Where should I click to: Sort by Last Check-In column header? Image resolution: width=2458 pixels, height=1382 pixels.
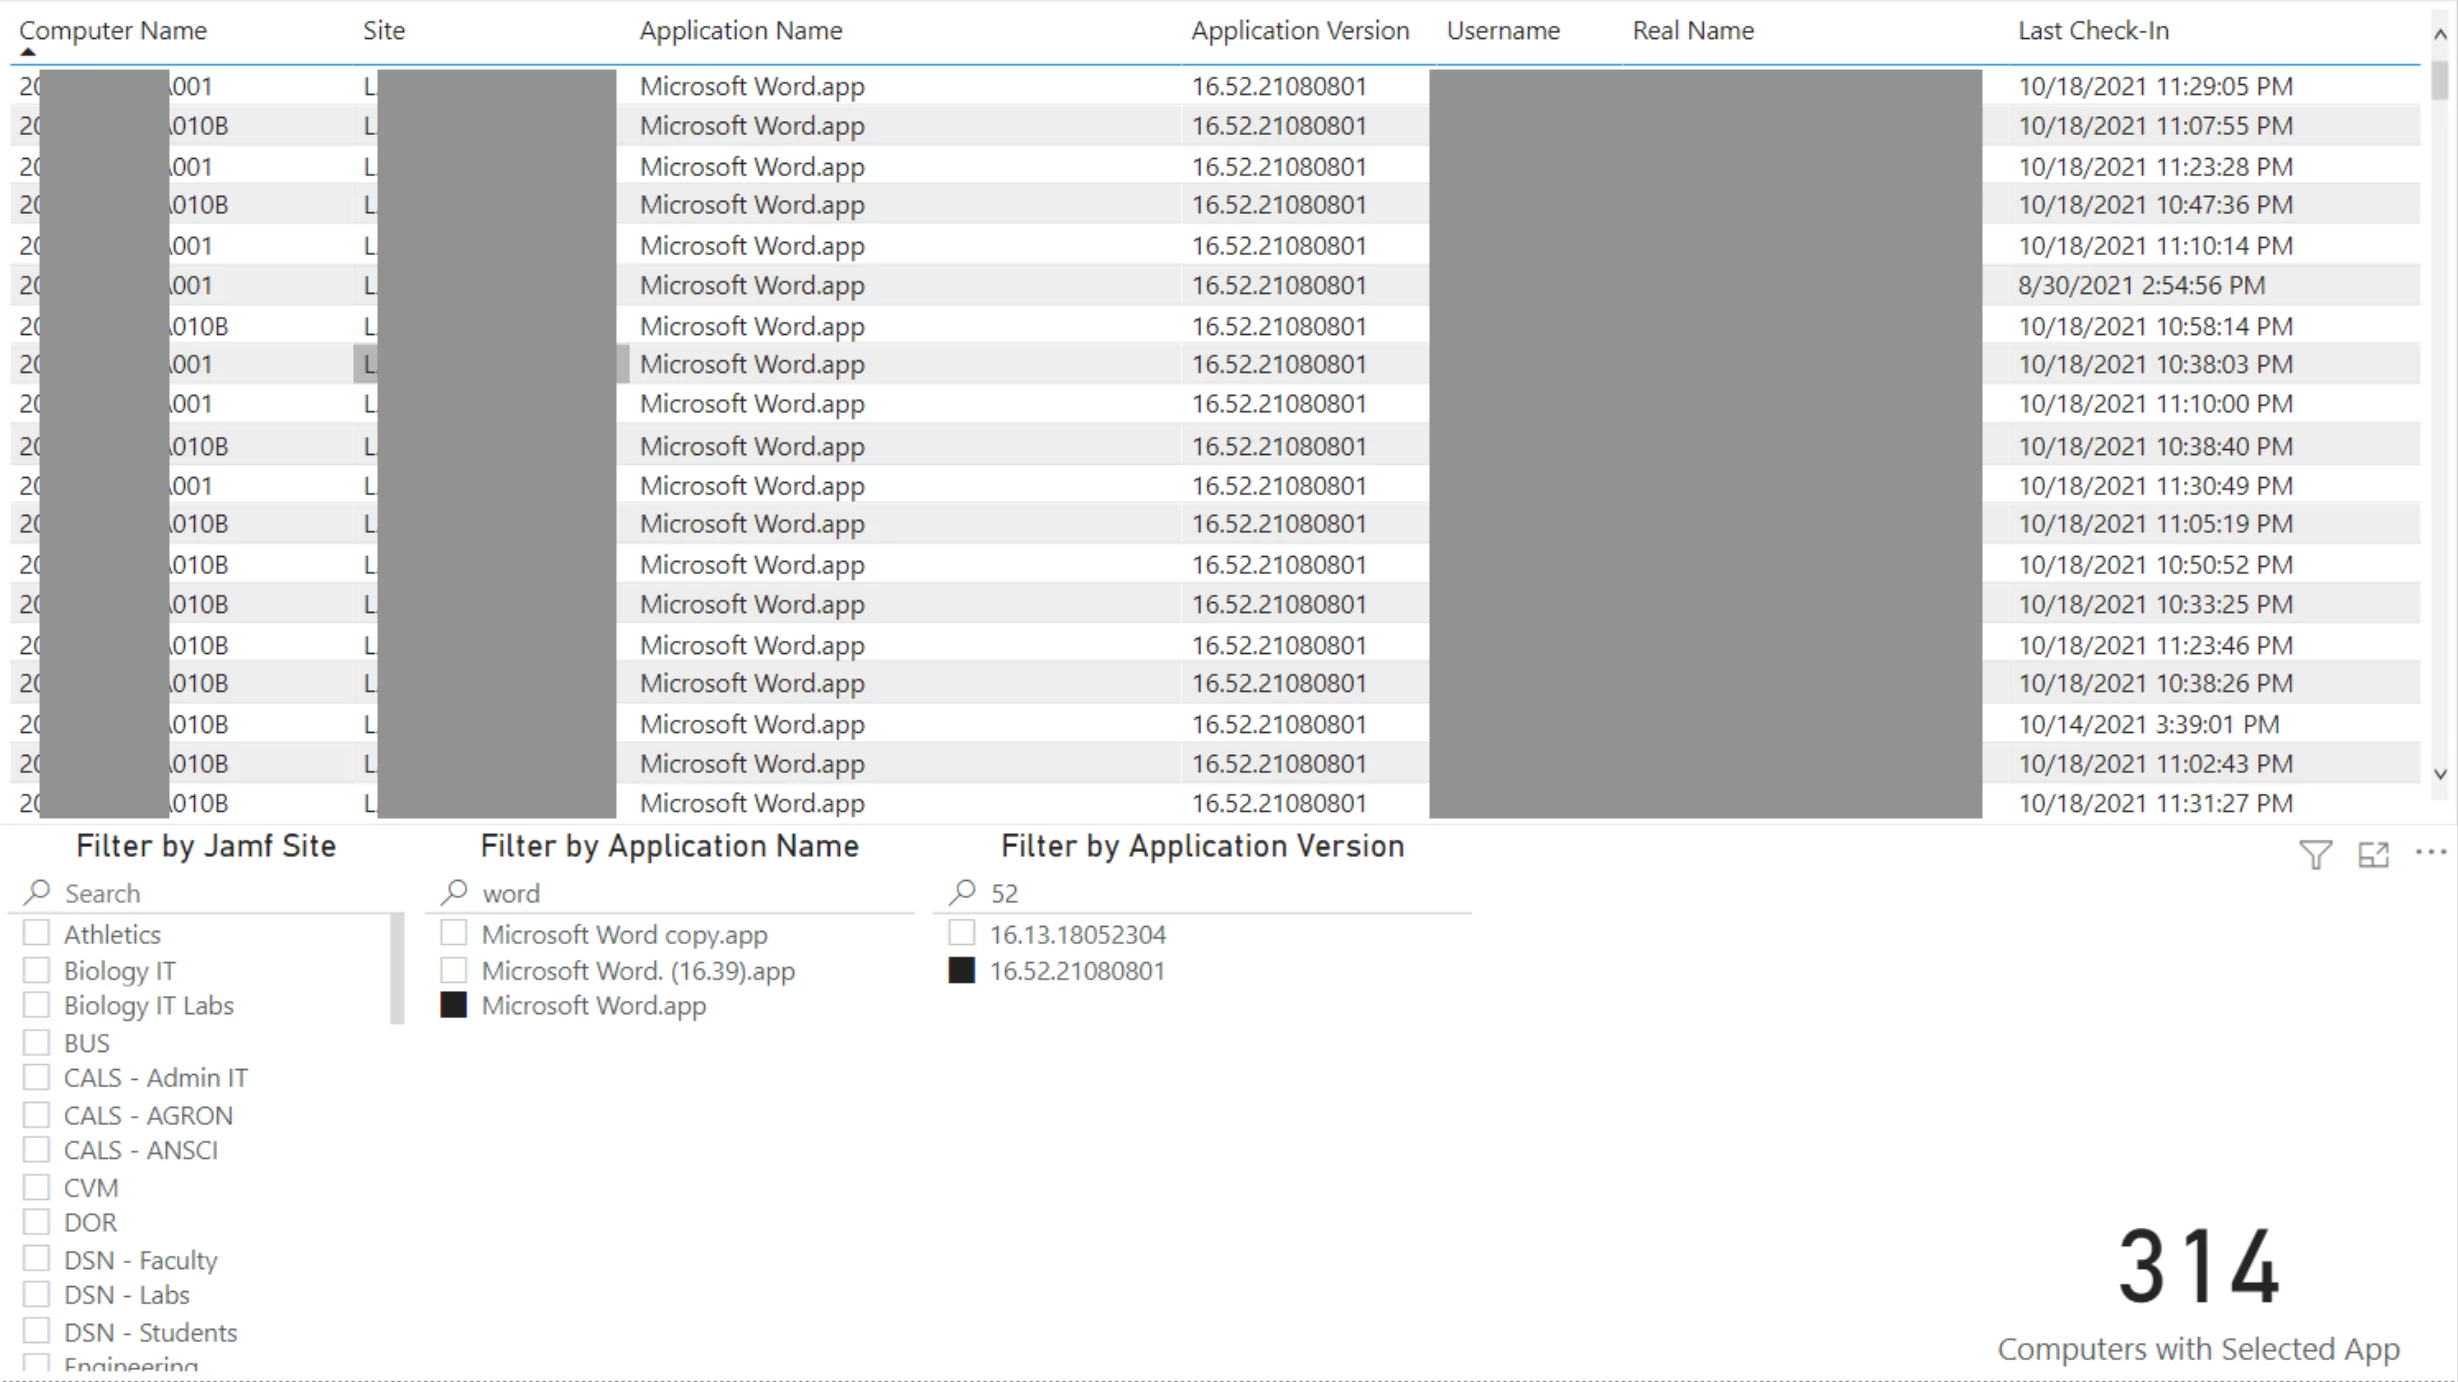(x=2093, y=30)
